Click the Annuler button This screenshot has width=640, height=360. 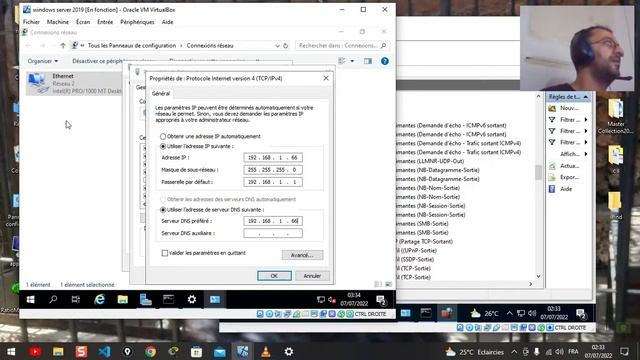coord(312,276)
